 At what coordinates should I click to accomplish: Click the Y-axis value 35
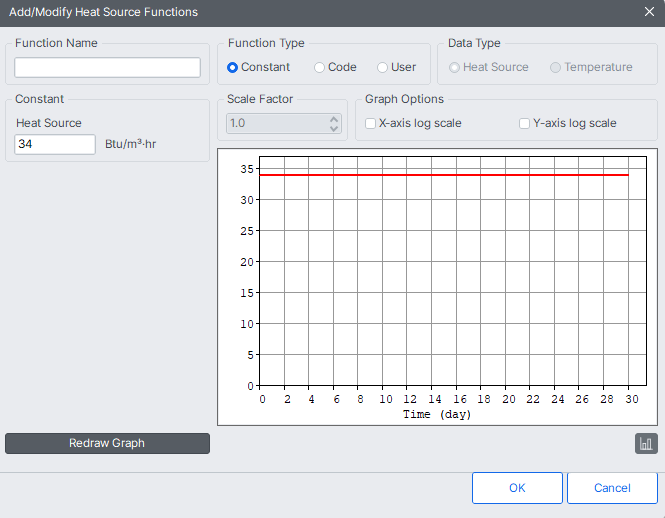pyautogui.click(x=247, y=169)
